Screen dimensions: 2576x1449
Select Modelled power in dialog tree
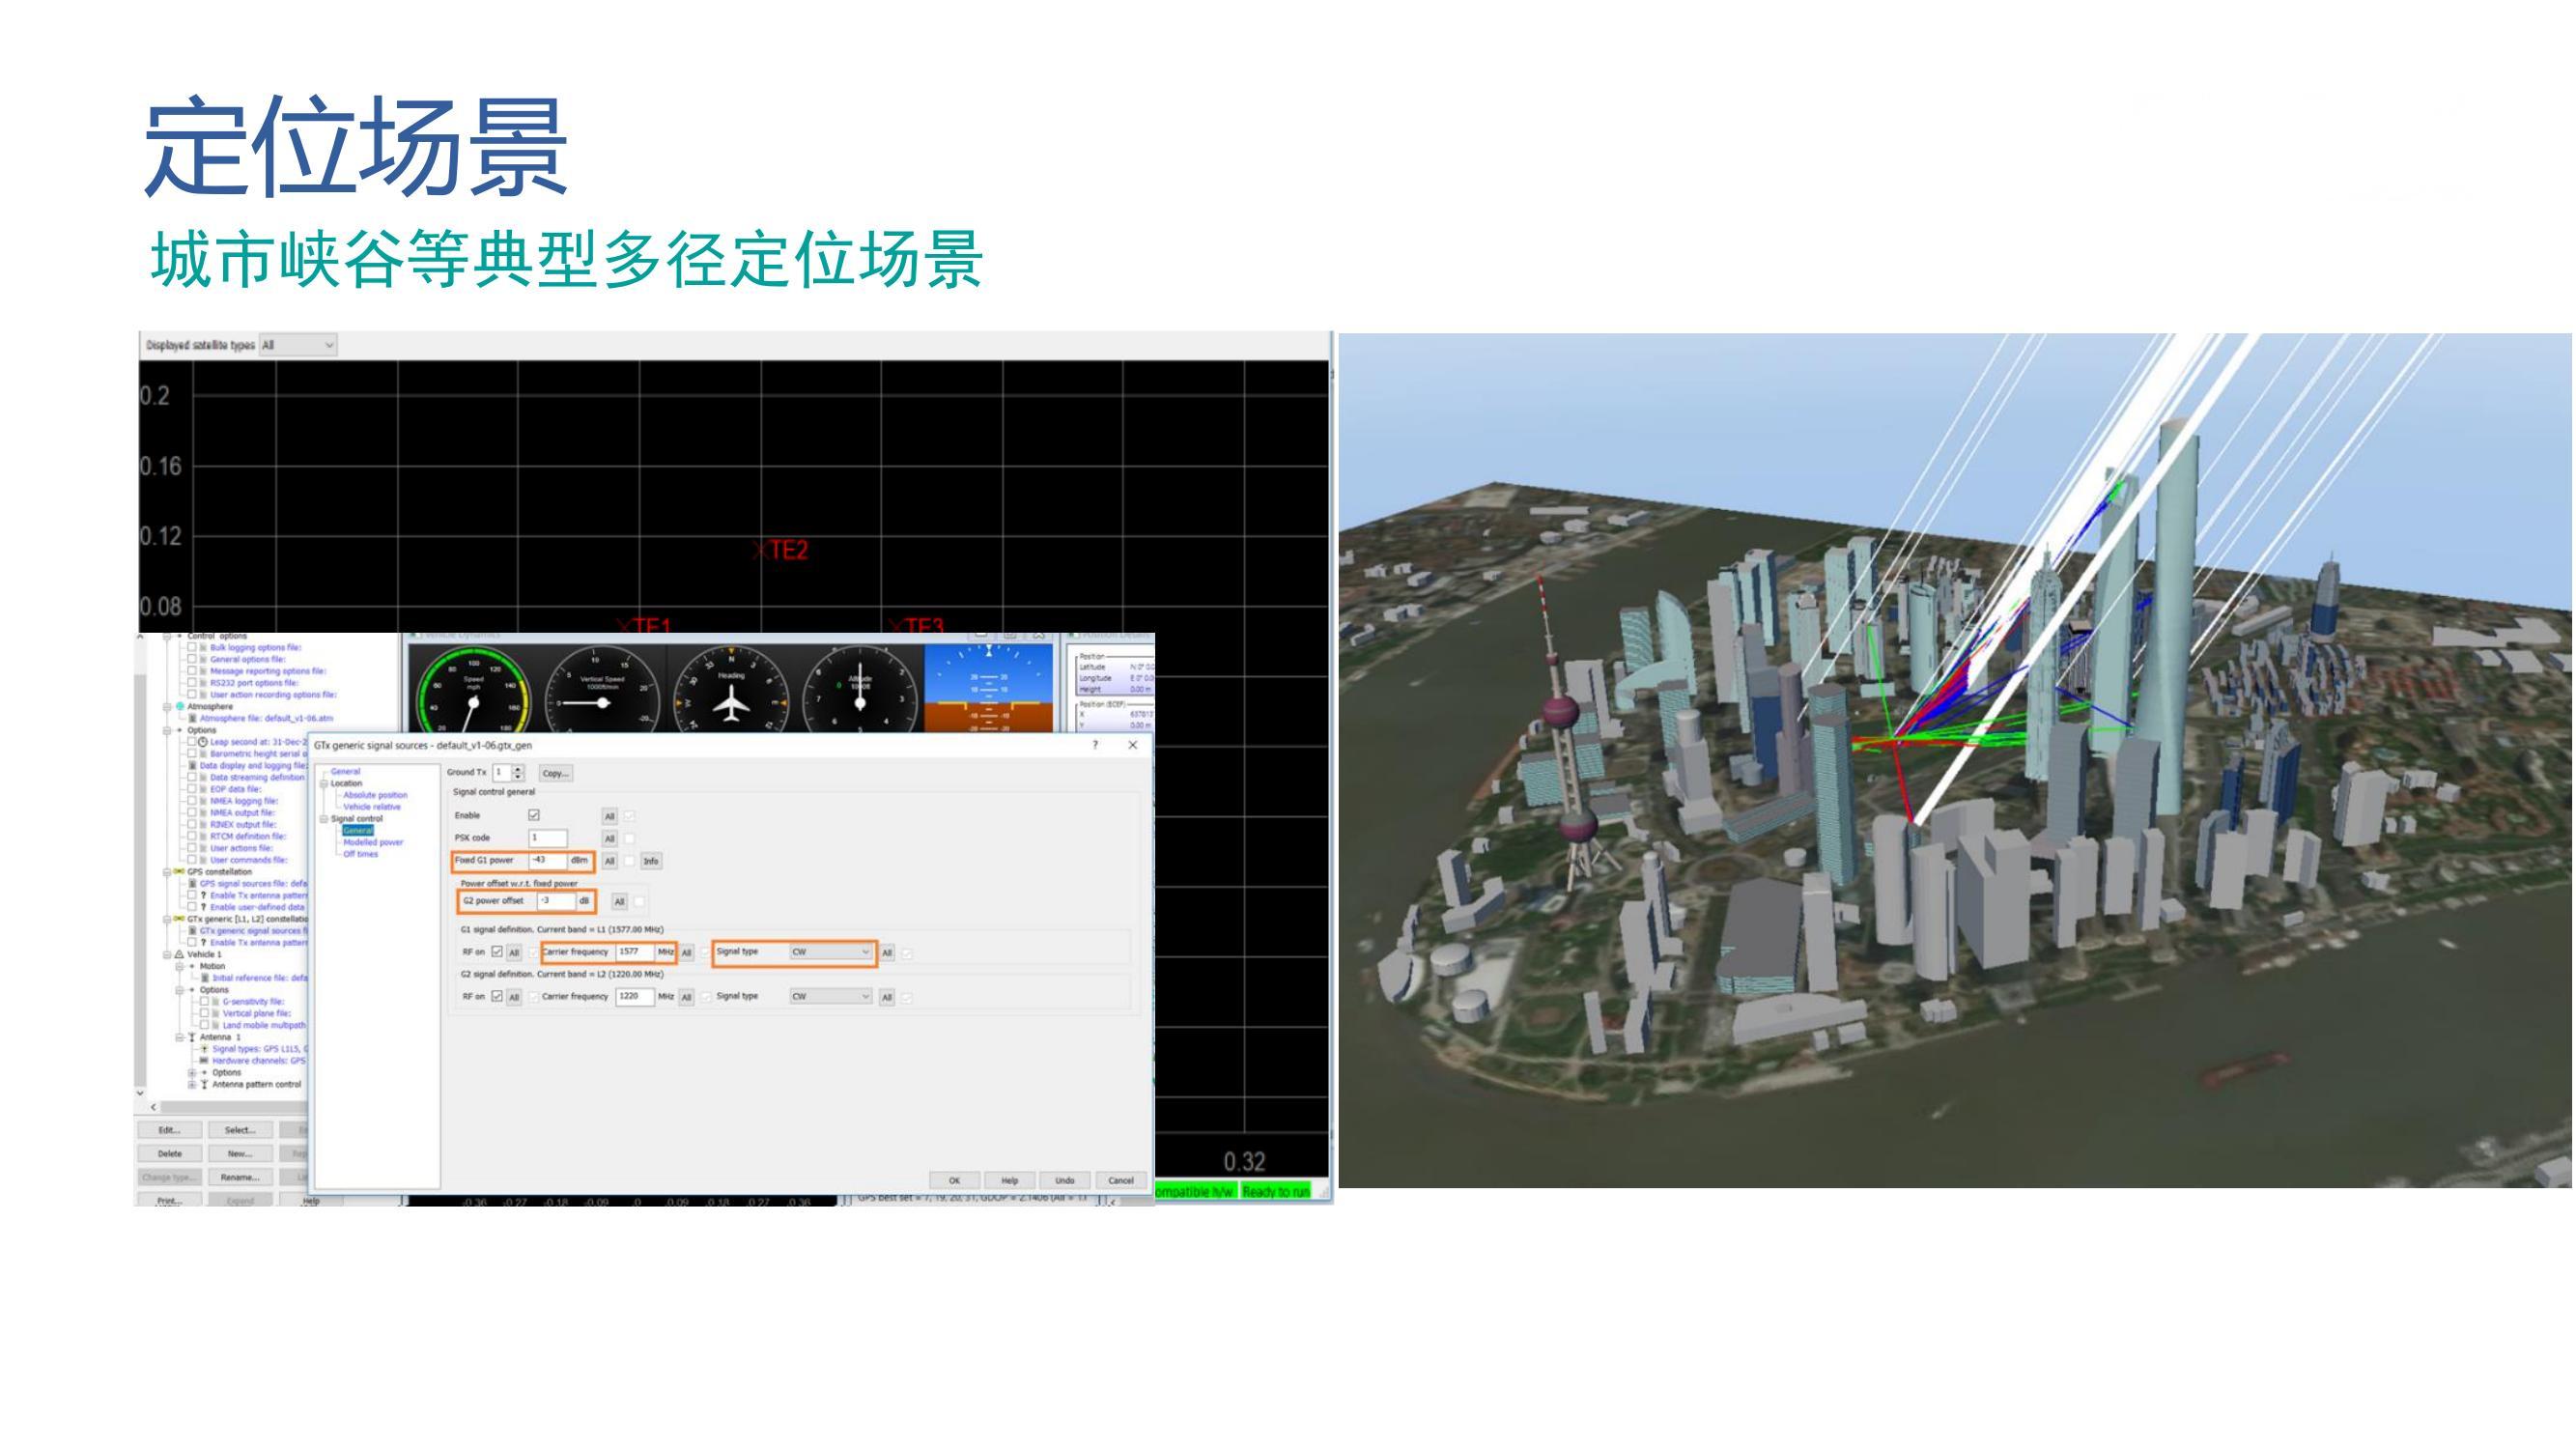(x=372, y=842)
